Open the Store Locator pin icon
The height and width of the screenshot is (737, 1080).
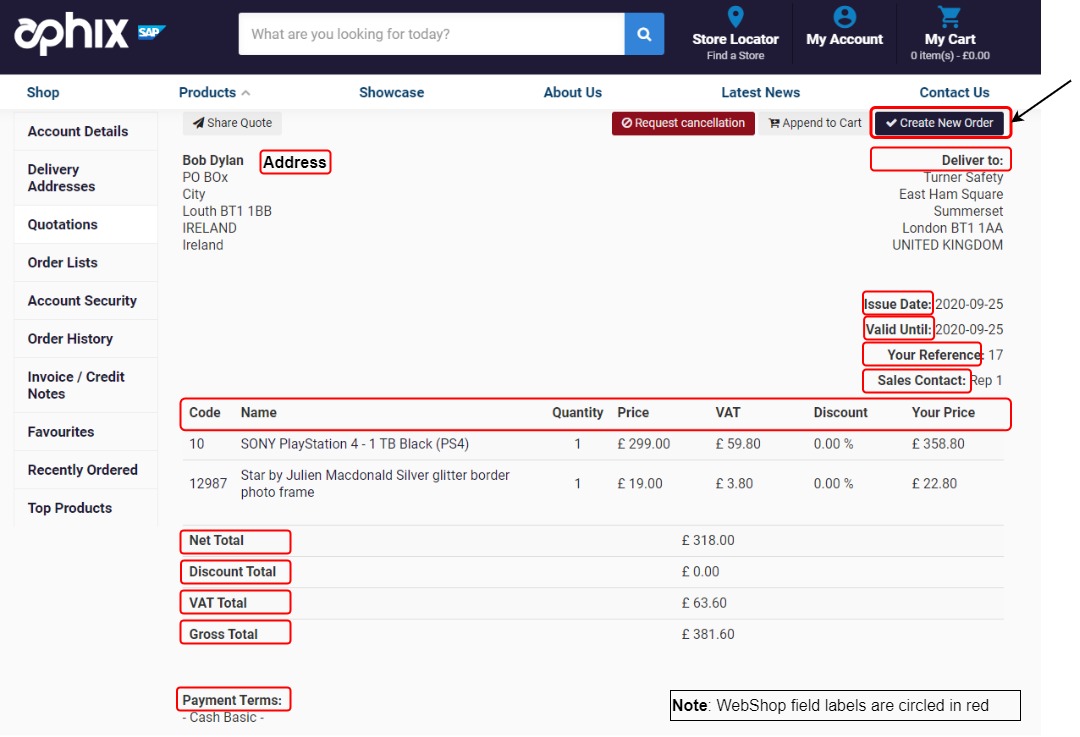(x=735, y=17)
